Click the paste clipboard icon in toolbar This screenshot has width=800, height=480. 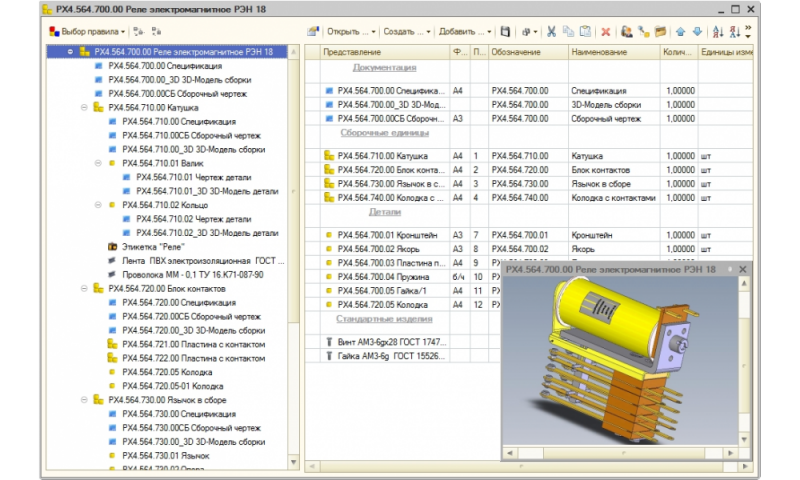point(584,32)
